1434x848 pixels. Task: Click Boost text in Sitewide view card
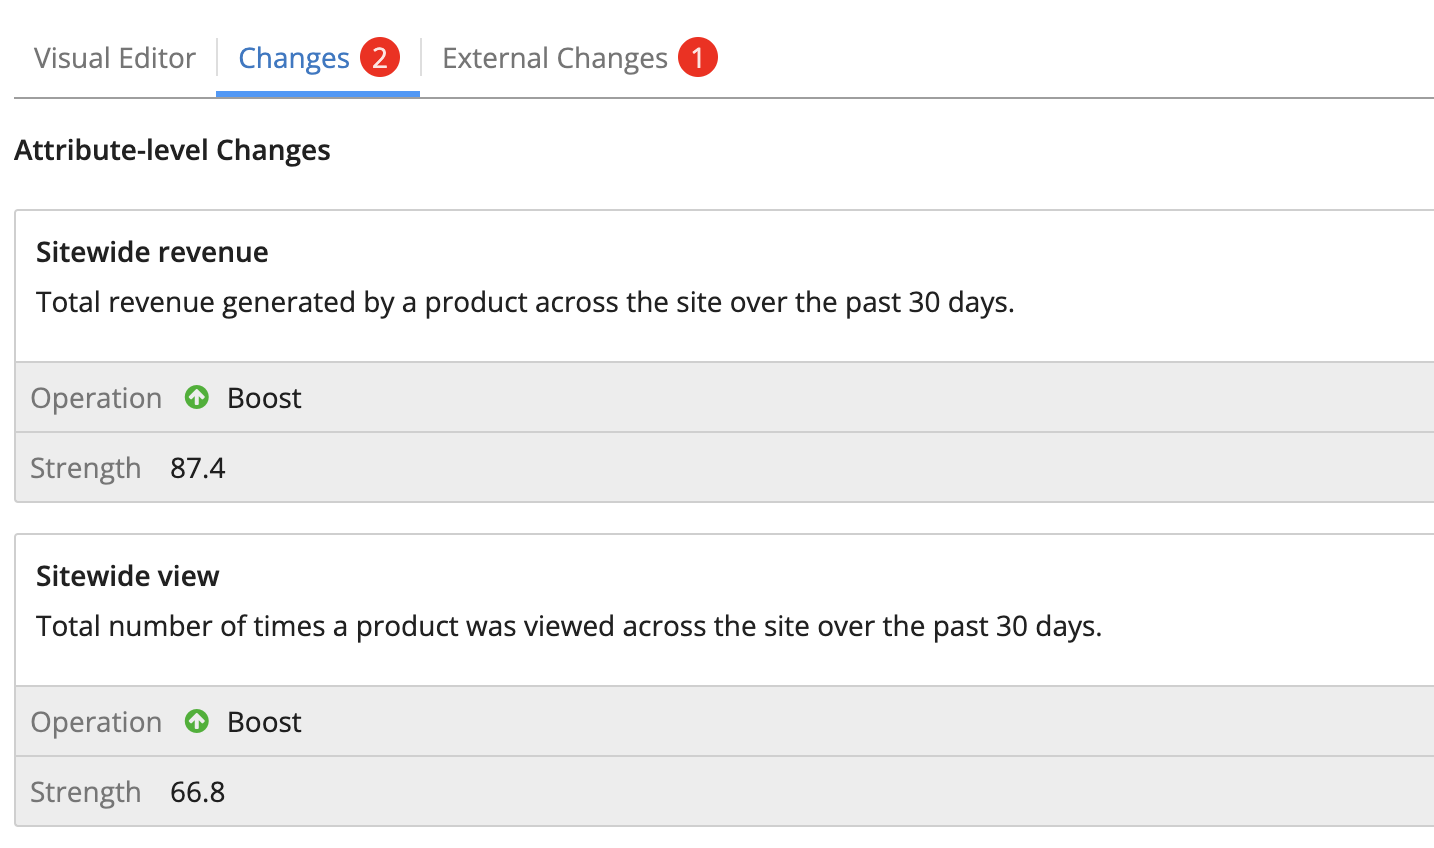[x=264, y=722]
